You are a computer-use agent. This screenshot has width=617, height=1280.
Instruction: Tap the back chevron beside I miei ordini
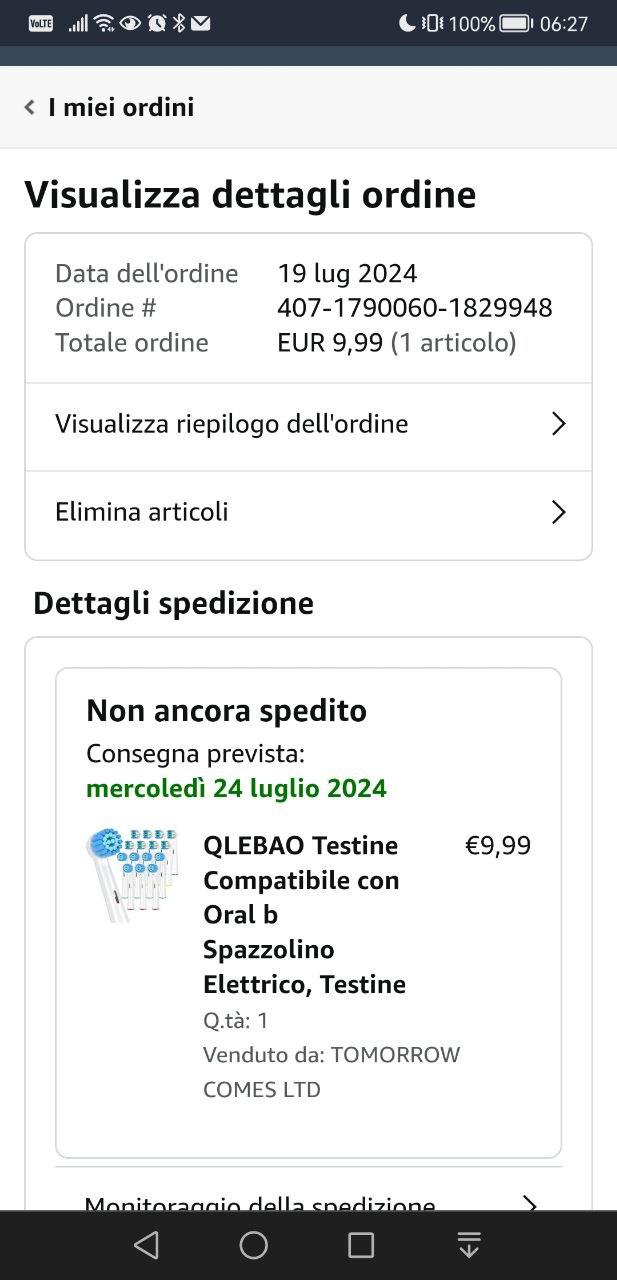point(30,107)
